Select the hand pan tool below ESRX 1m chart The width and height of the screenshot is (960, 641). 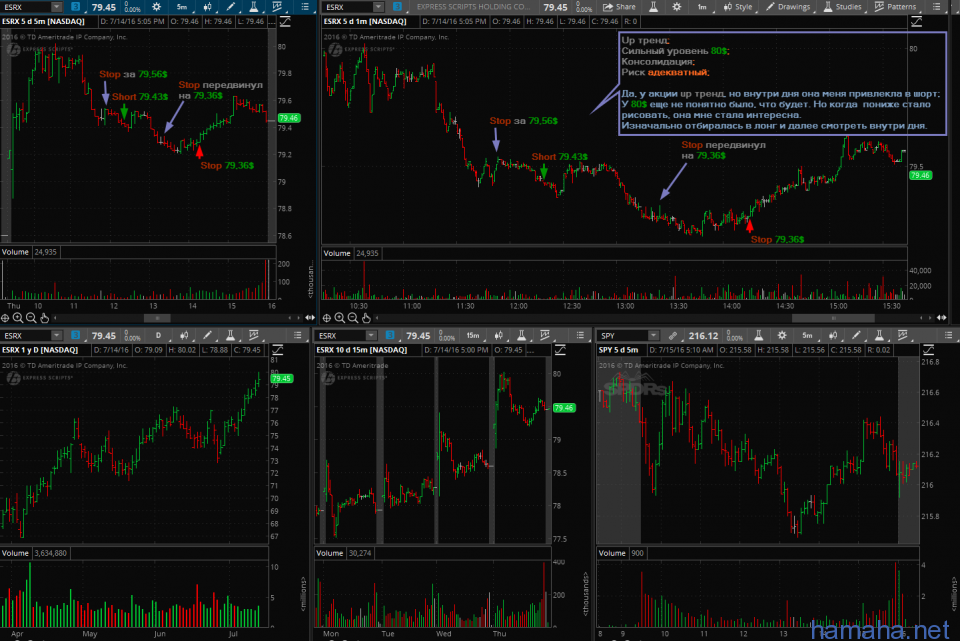366,318
